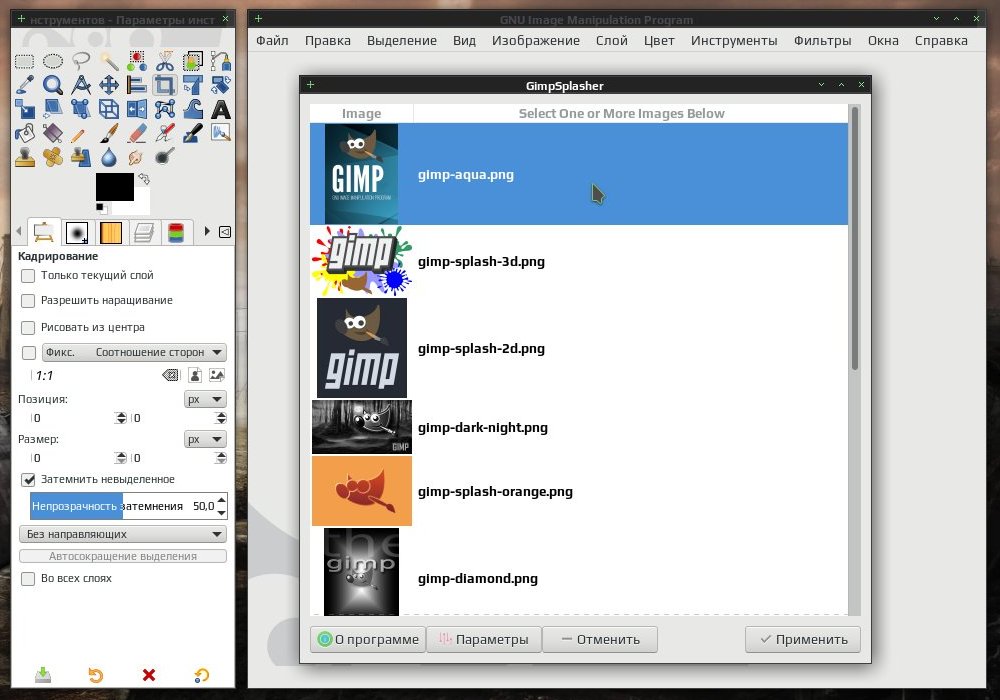
Task: Uncheck 'Затемнить невыделенное'
Action: [x=28, y=479]
